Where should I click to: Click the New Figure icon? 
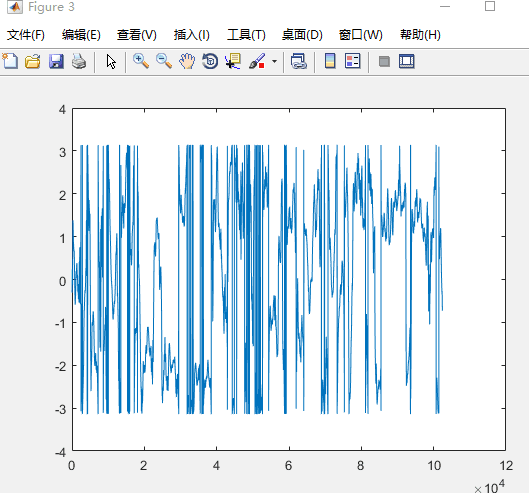[x=10, y=61]
